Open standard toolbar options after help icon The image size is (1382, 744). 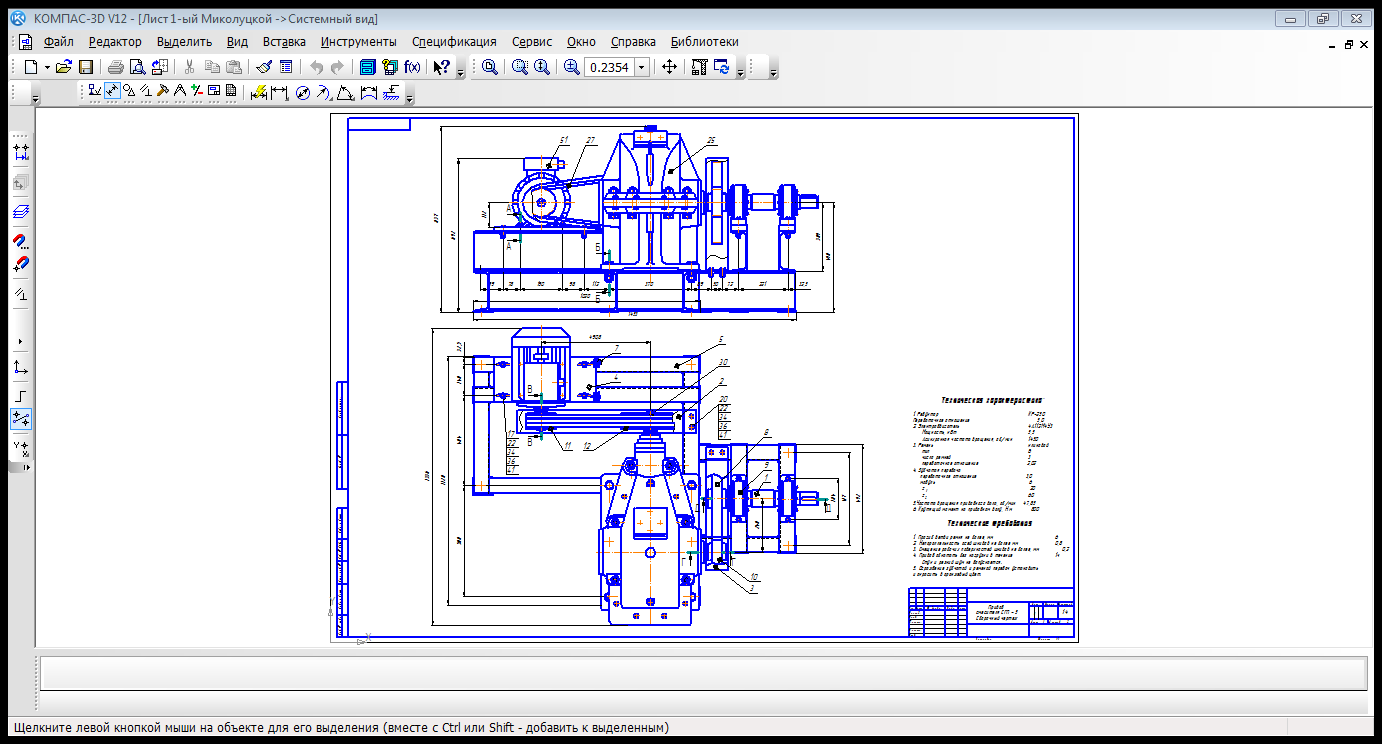coord(460,72)
